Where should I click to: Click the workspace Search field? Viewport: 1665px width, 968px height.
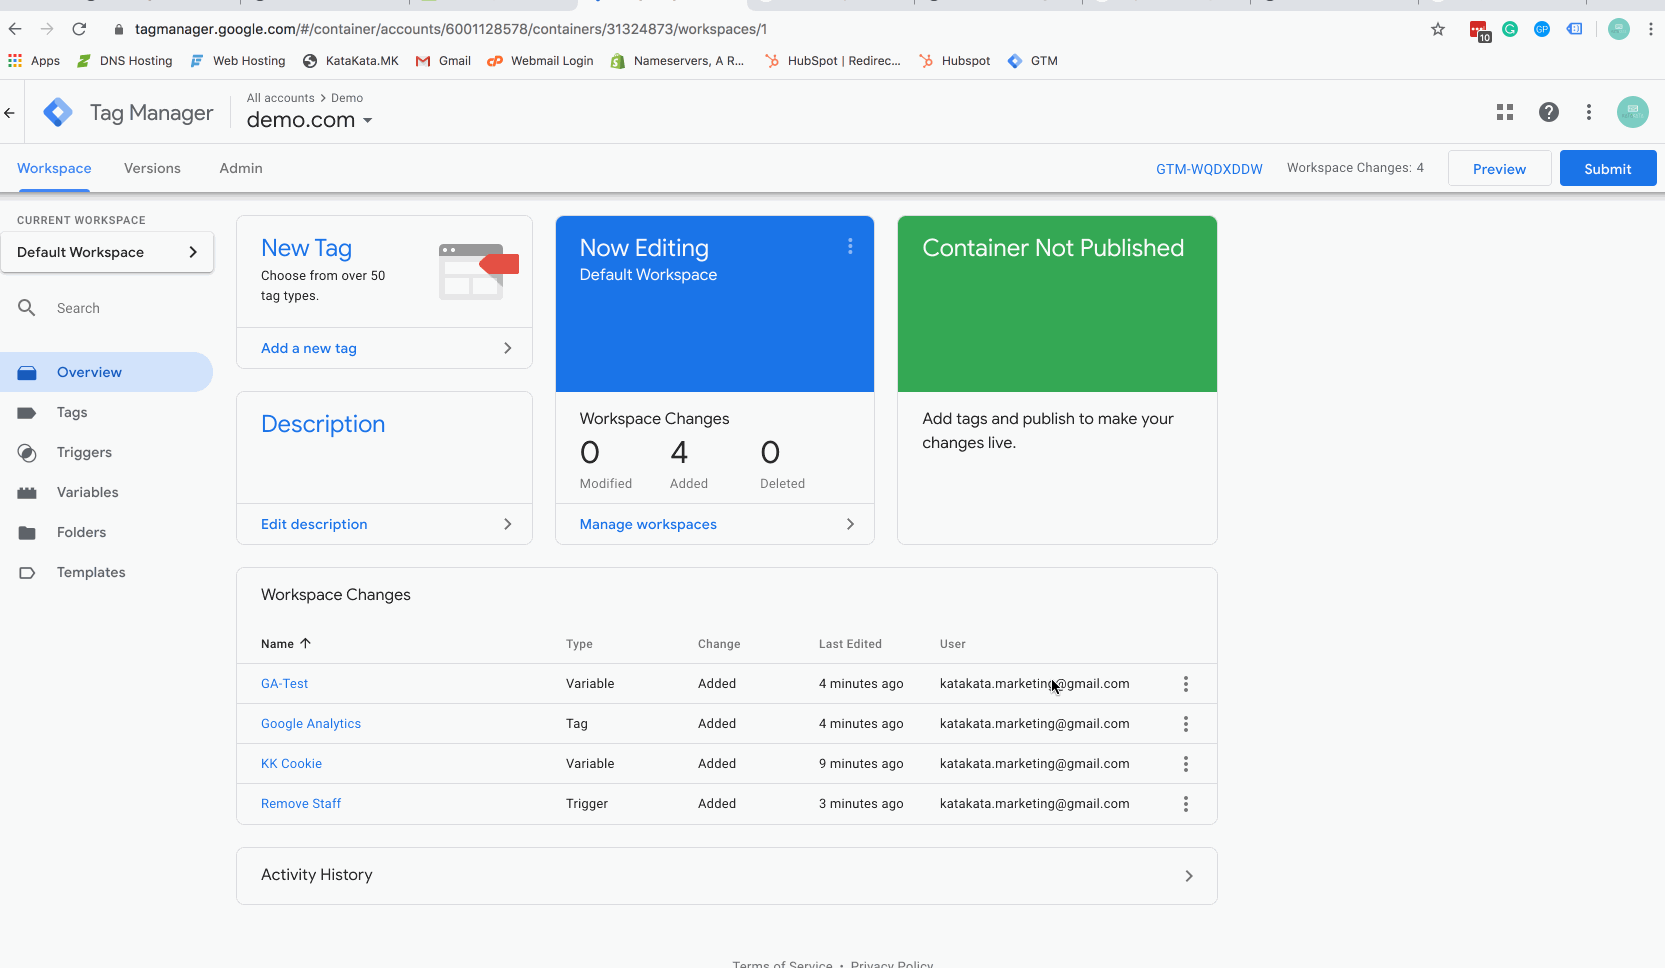110,308
